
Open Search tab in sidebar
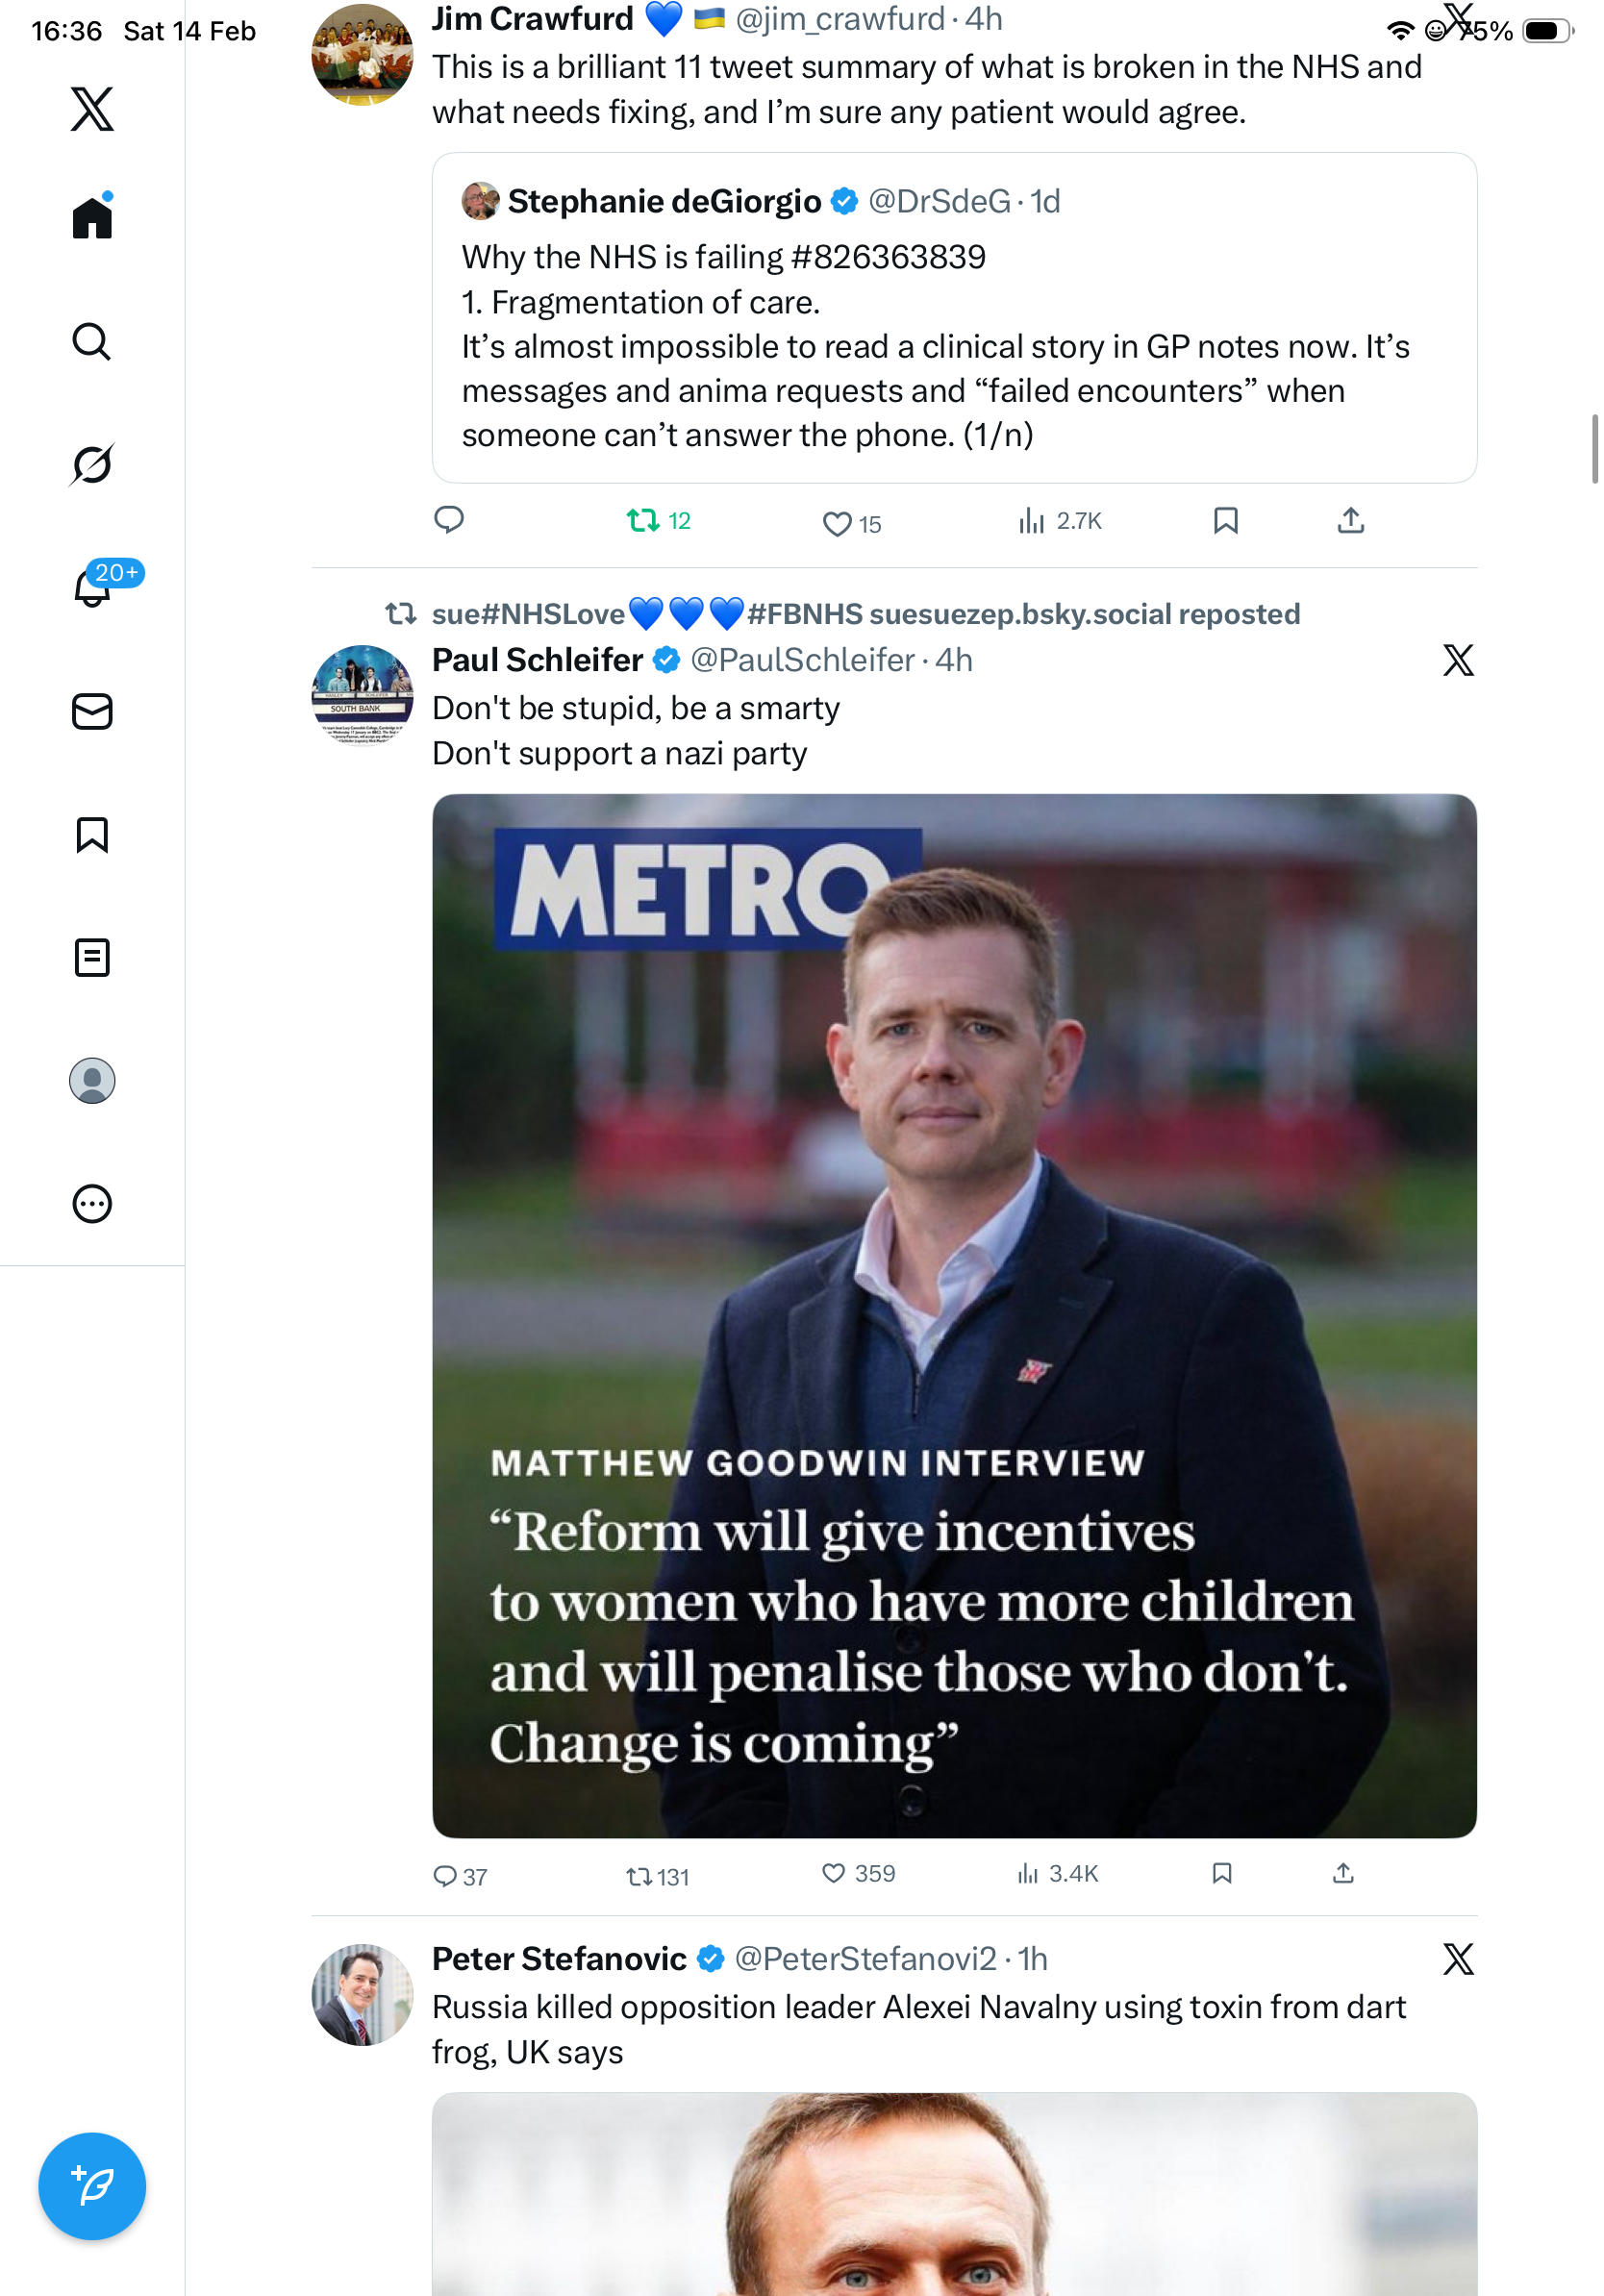point(92,341)
